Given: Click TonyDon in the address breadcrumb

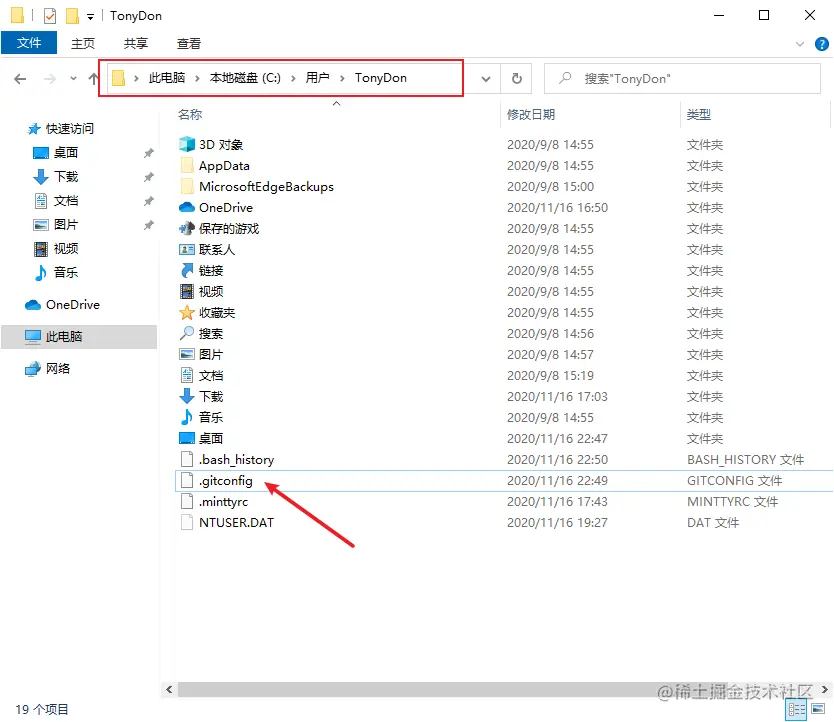Looking at the screenshot, I should coord(380,78).
